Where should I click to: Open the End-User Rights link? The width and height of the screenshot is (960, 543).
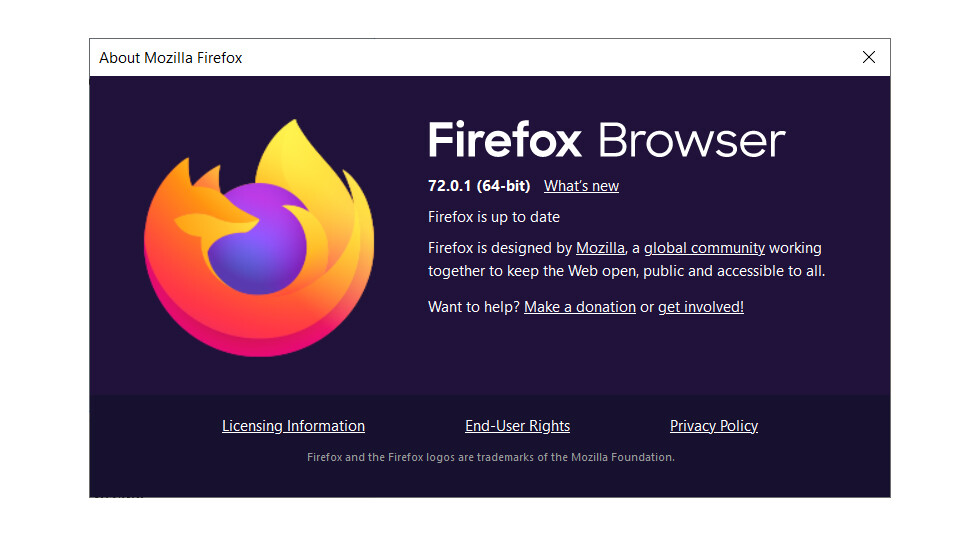click(517, 426)
